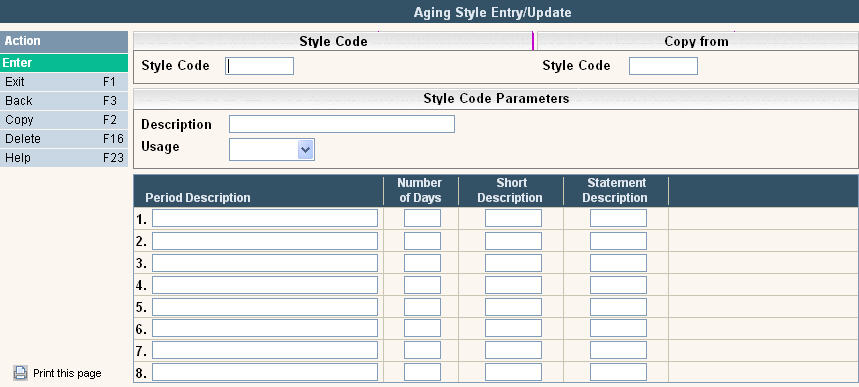Click the Style Code Parameters section heading

tap(496, 99)
